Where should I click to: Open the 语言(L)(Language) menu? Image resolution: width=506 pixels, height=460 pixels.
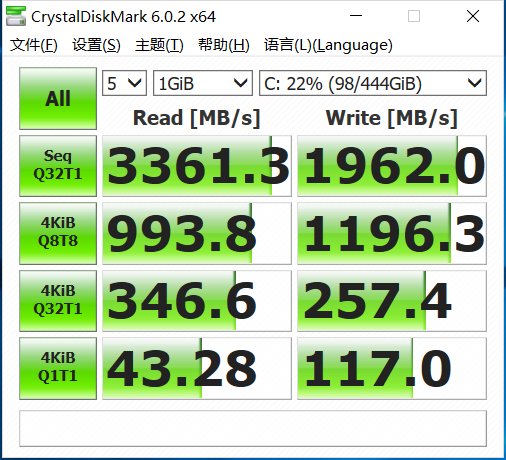click(328, 45)
